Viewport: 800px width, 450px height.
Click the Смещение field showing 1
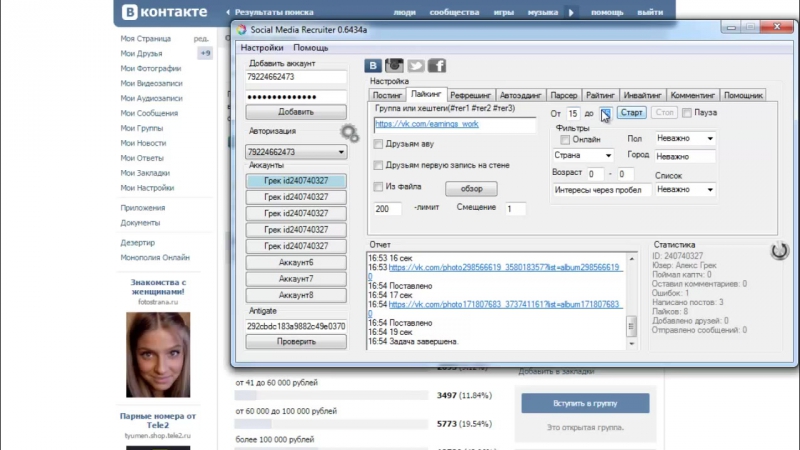(515, 209)
